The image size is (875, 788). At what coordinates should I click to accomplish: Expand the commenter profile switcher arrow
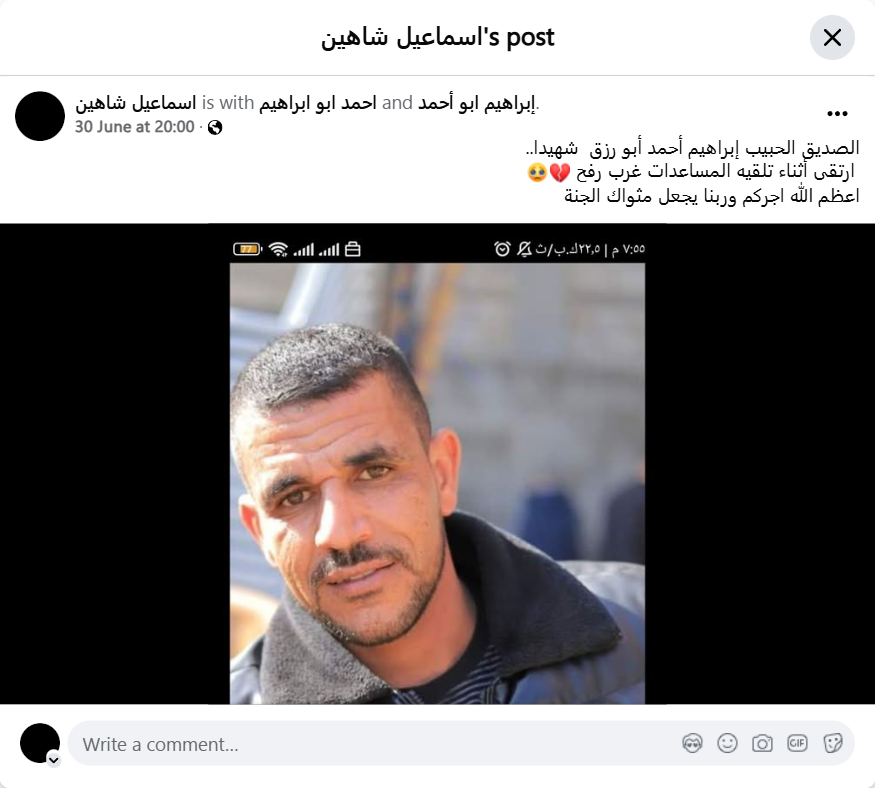click(x=54, y=760)
